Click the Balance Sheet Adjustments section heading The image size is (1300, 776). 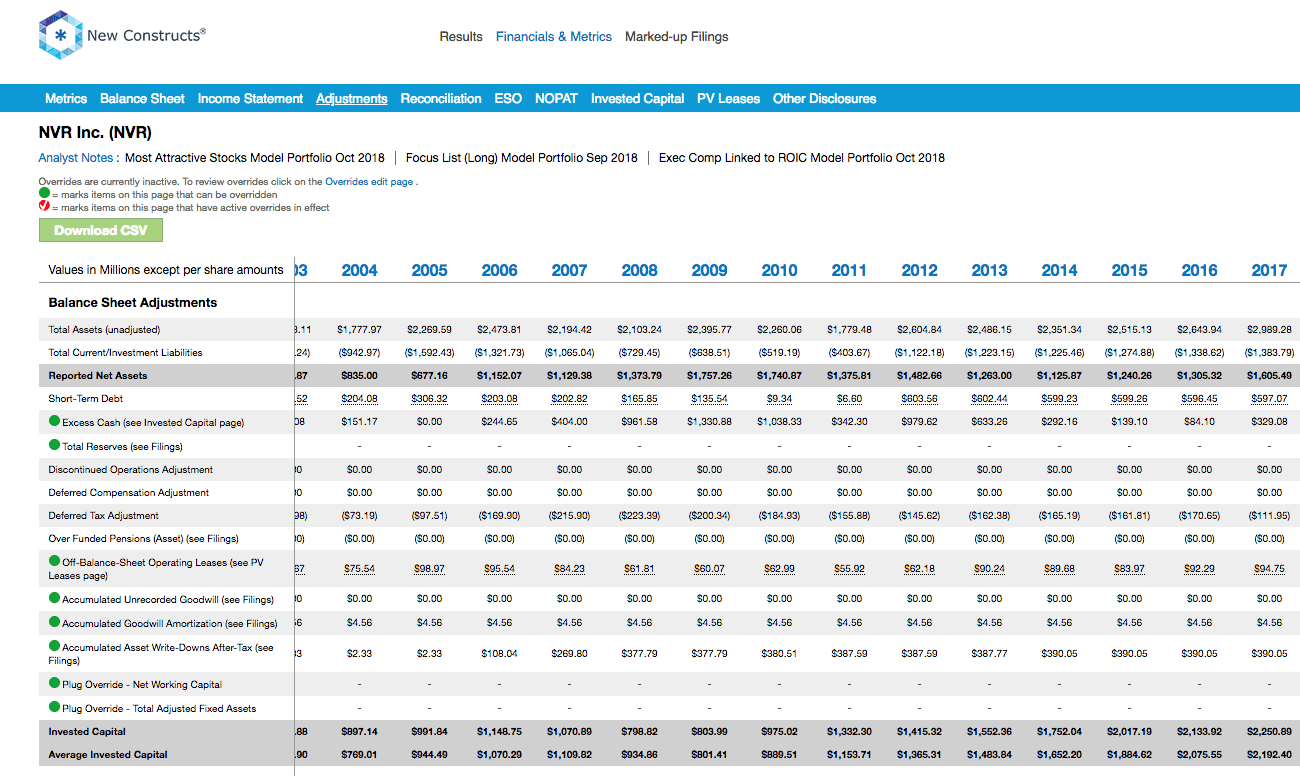pyautogui.click(x=133, y=302)
